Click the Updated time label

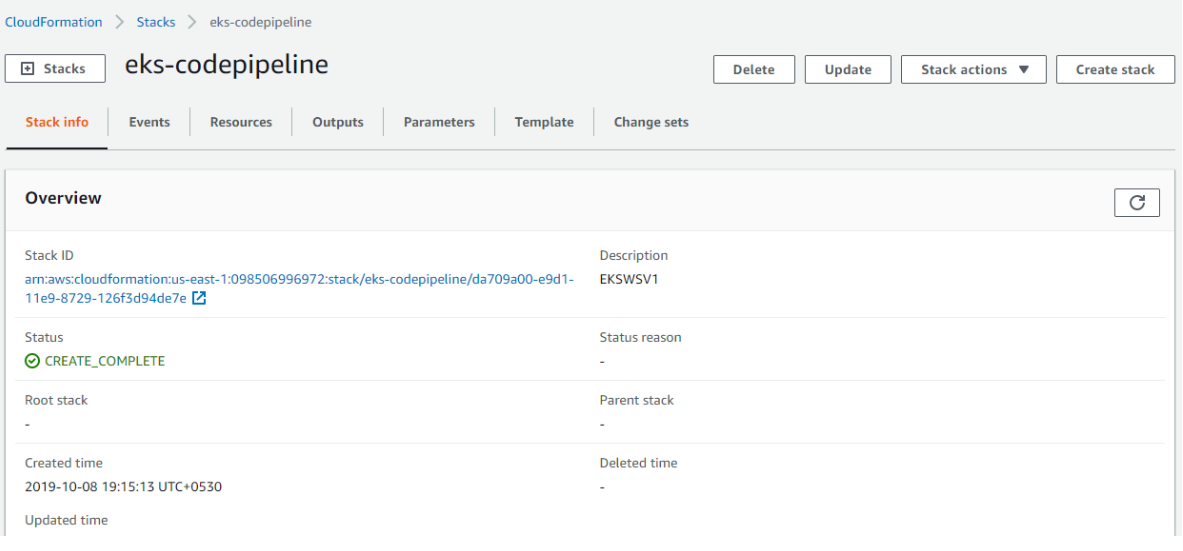click(x=66, y=520)
